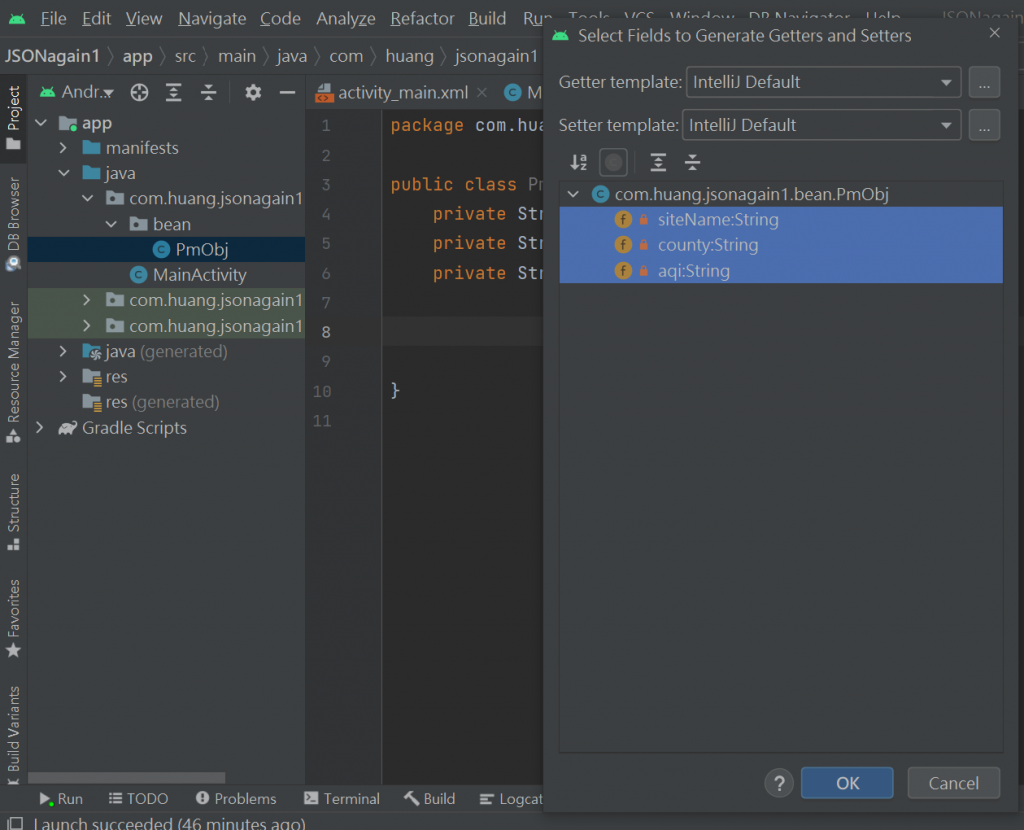Hide the Project panel with minus icon
1024x830 pixels.
pyautogui.click(x=287, y=93)
